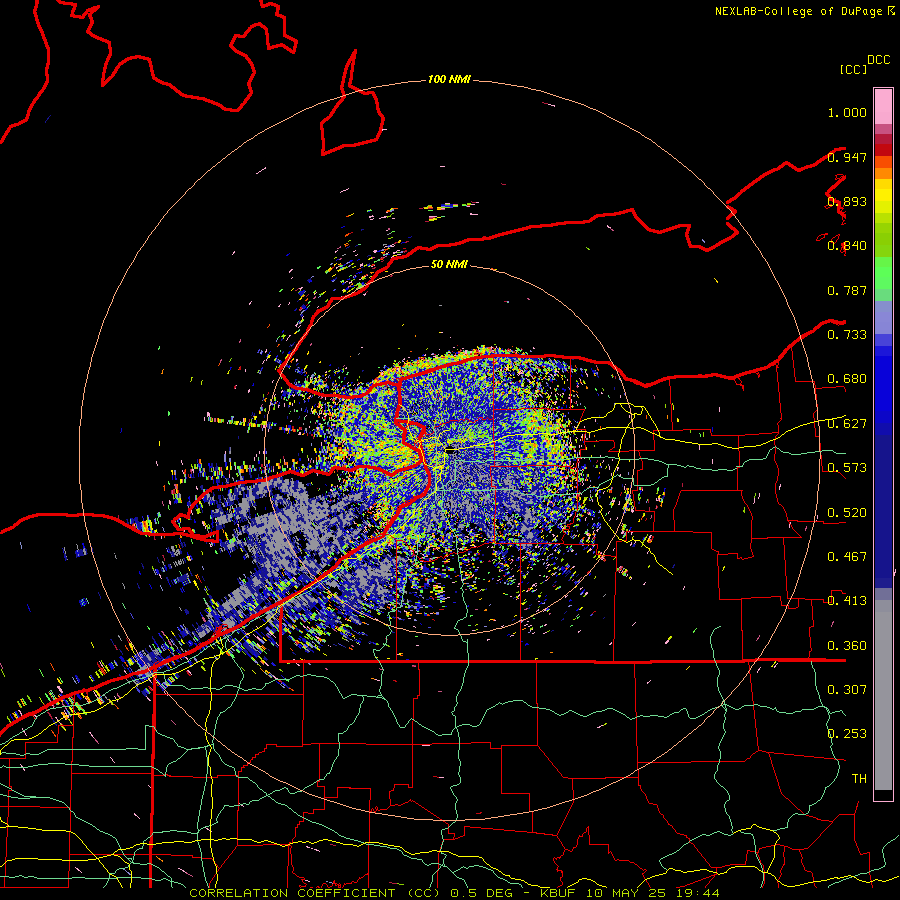Select the 0.680 colorbar value label
900x900 pixels.
coord(847,379)
